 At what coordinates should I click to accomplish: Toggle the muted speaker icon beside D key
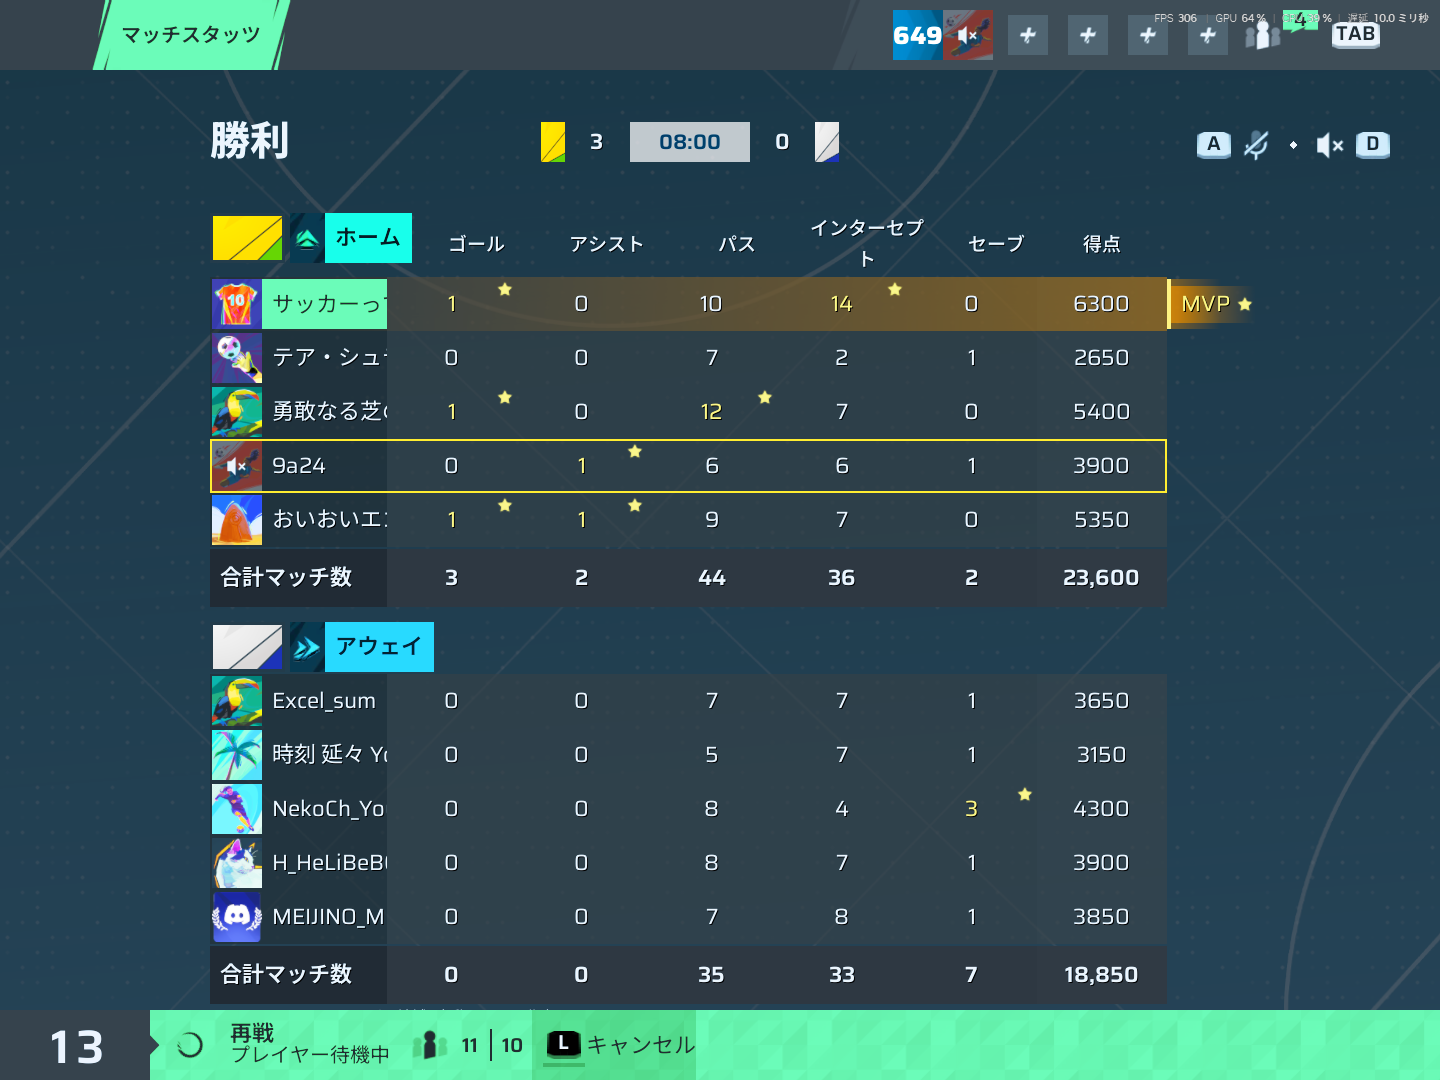(1329, 145)
